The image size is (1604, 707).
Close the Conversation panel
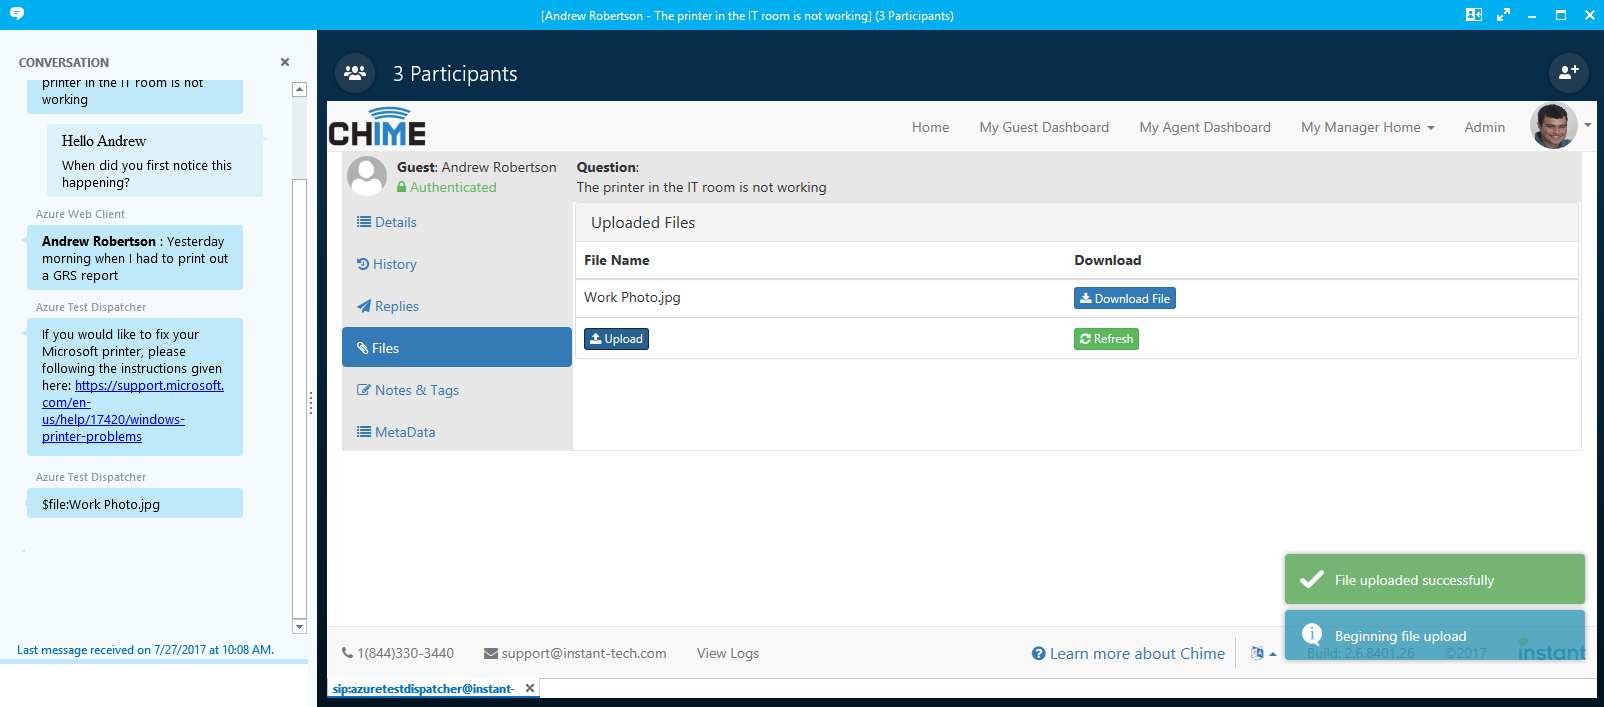(x=285, y=62)
